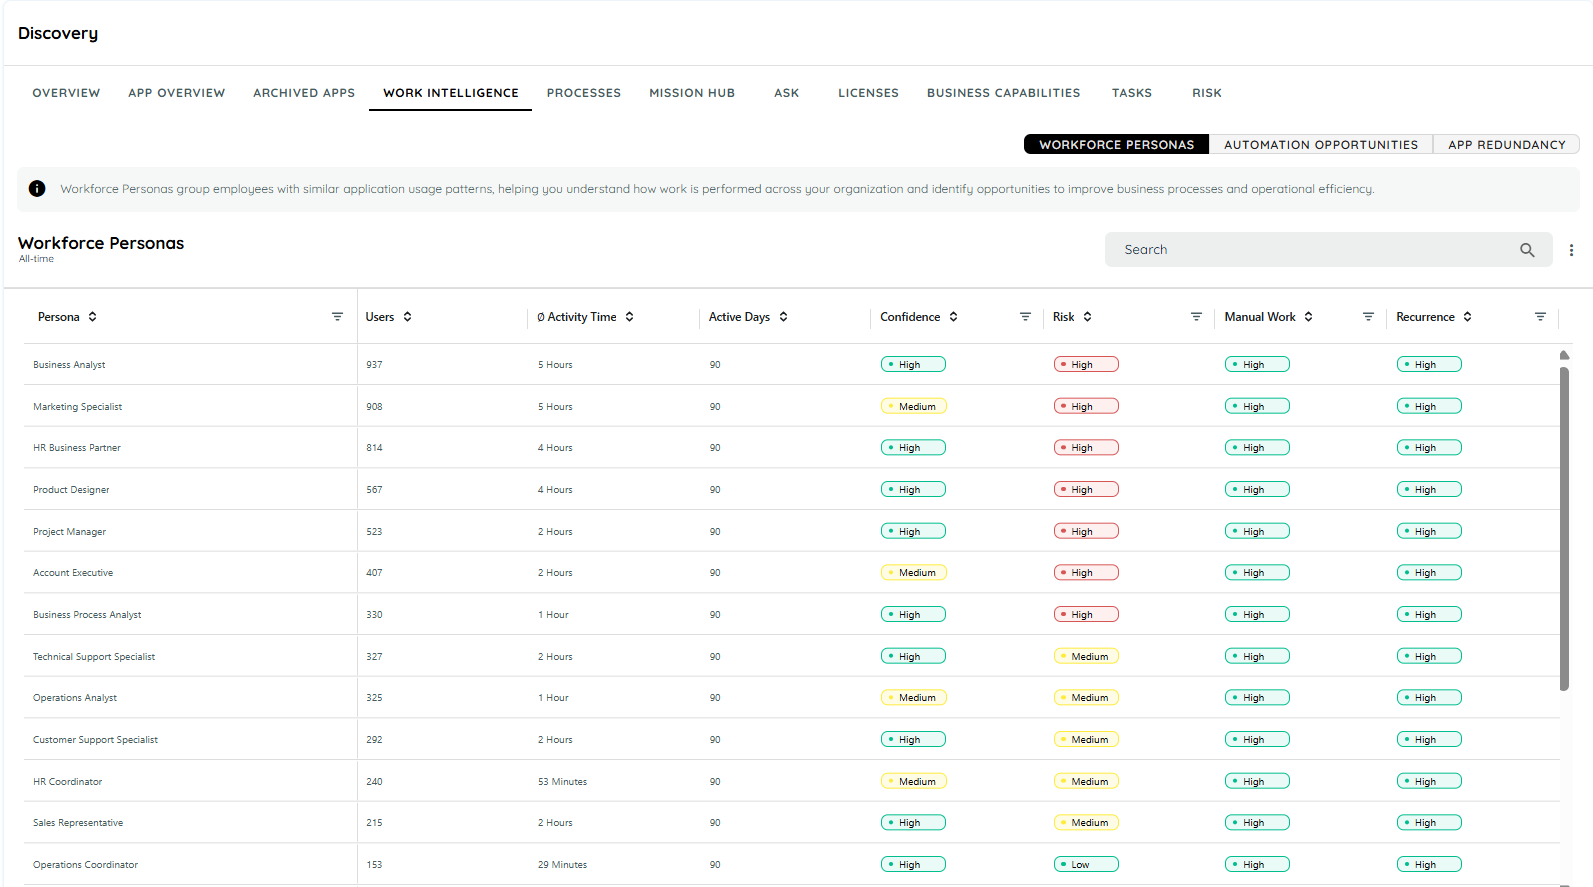The image size is (1593, 887).
Task: Click the 29 Minutes activity time cell
Action: coord(562,865)
